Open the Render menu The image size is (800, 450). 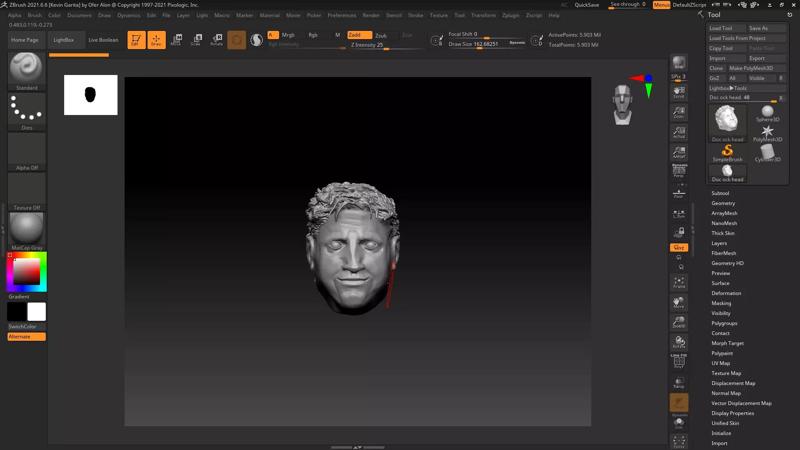click(x=371, y=15)
